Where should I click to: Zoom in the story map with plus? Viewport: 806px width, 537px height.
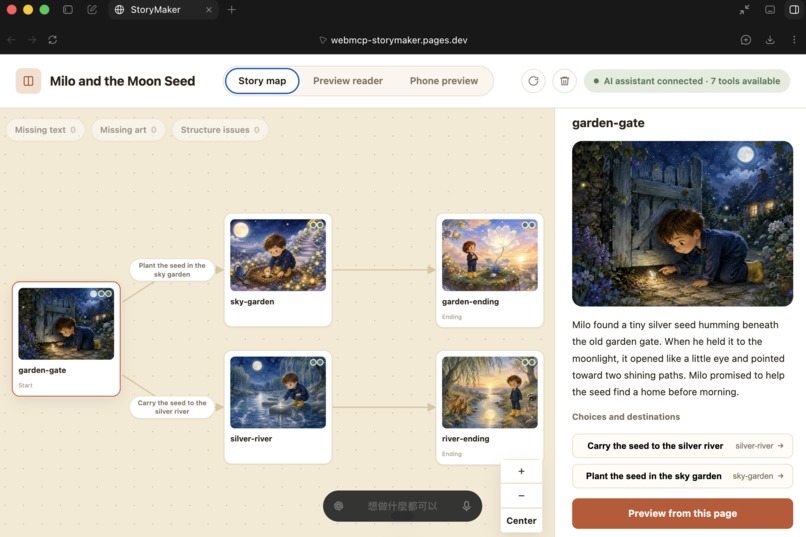[x=521, y=471]
